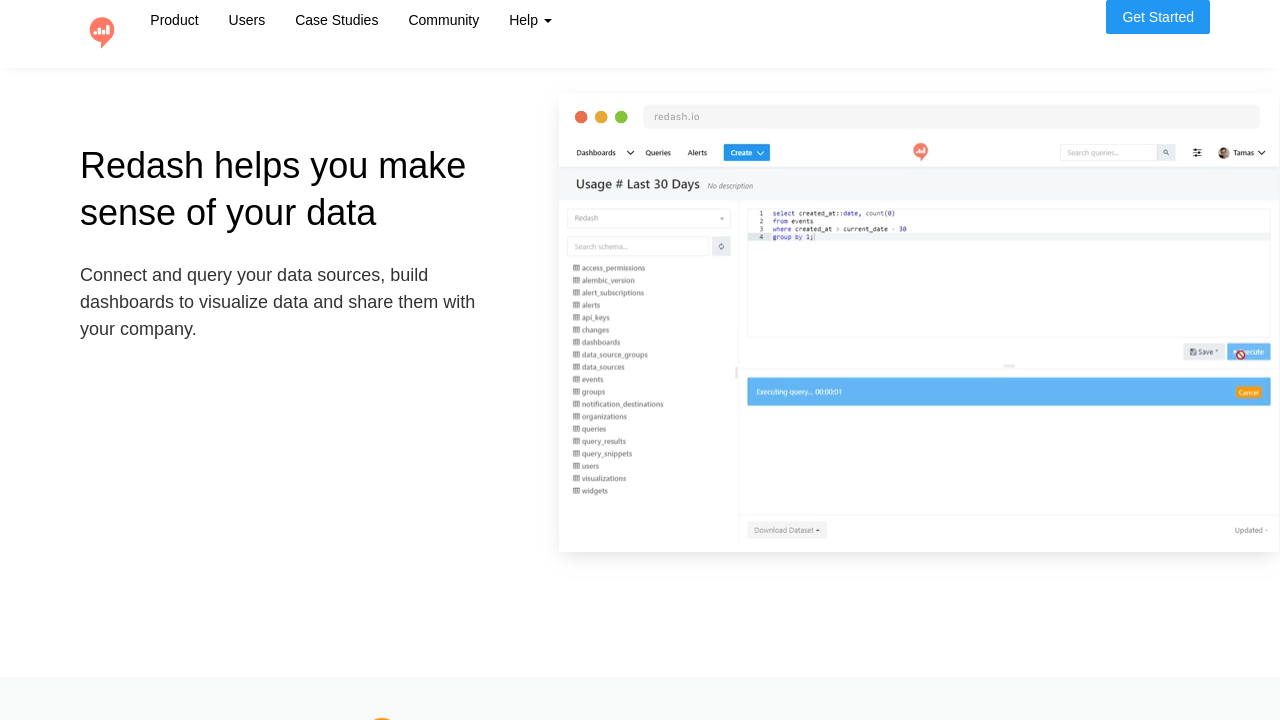Select the visualizations table
Viewport: 1280px width, 720px height.
(x=599, y=478)
